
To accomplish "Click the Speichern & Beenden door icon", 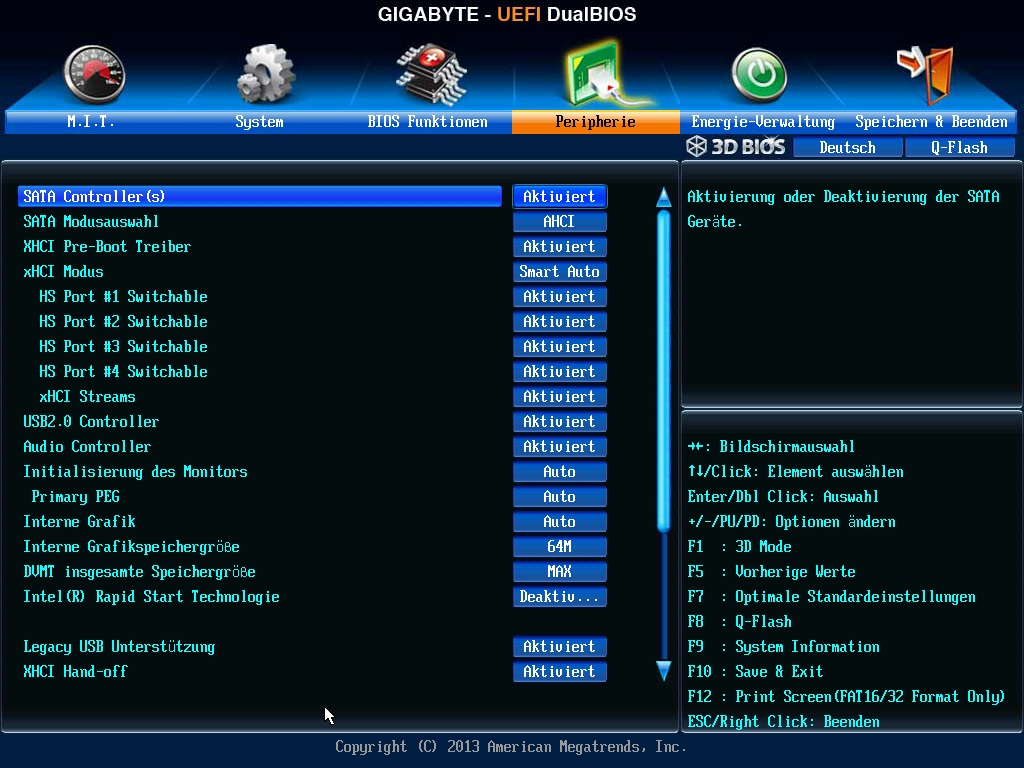I will (x=926, y=74).
